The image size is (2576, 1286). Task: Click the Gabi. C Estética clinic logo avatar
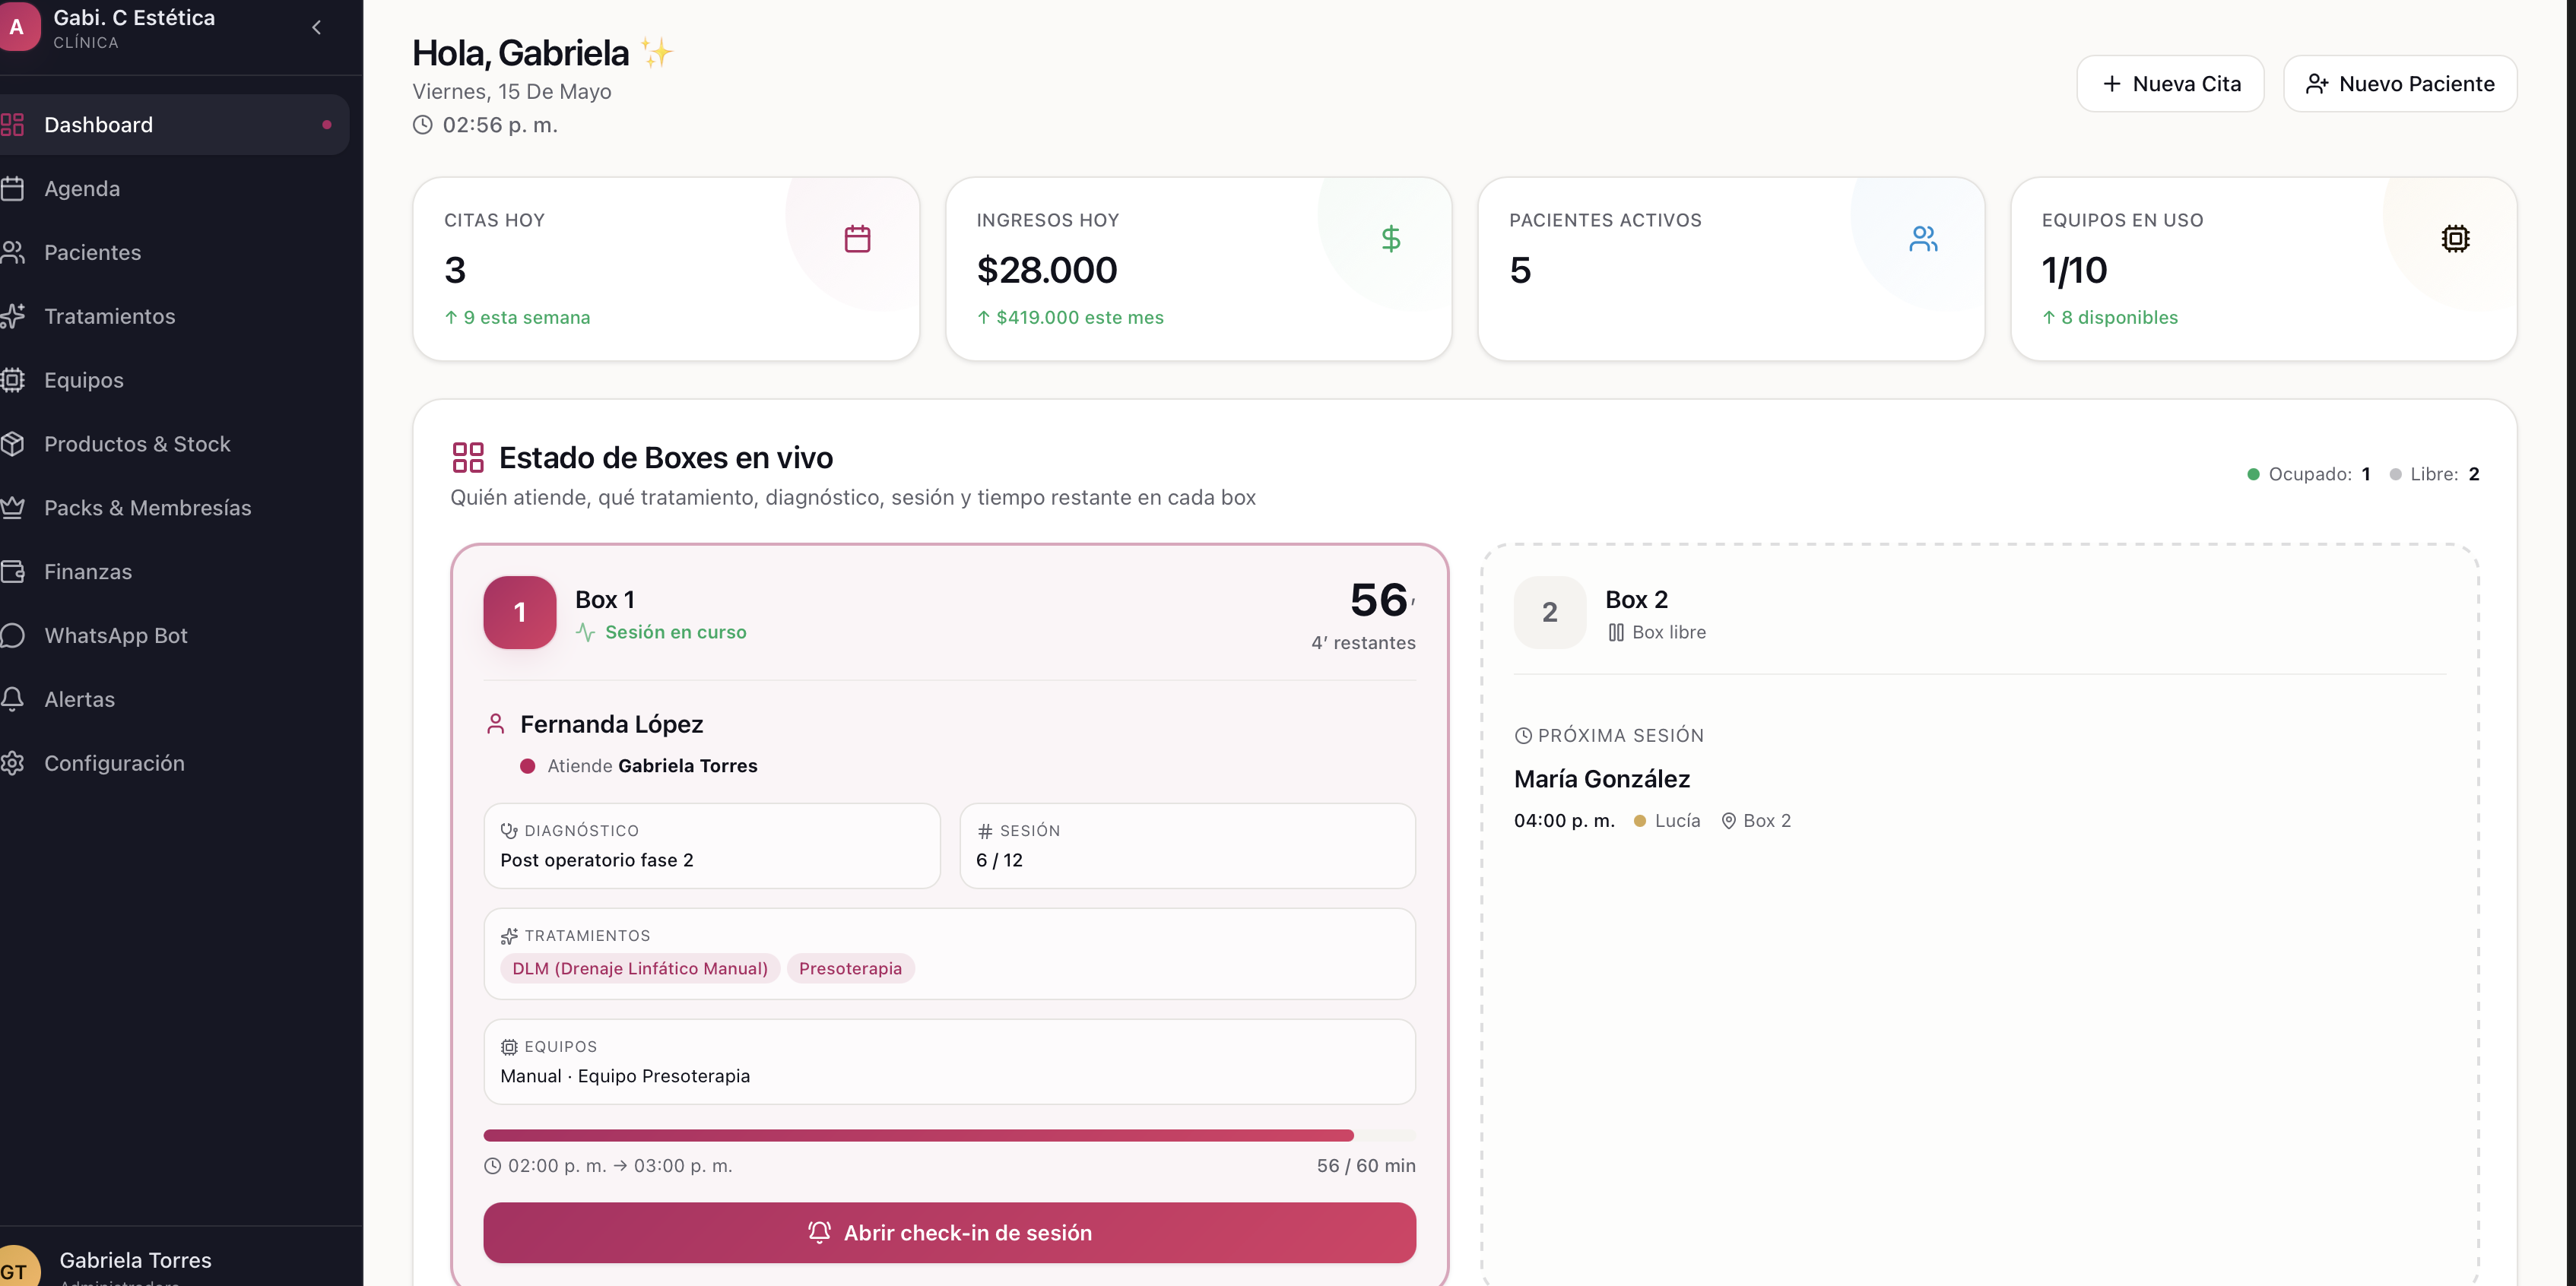(16, 27)
